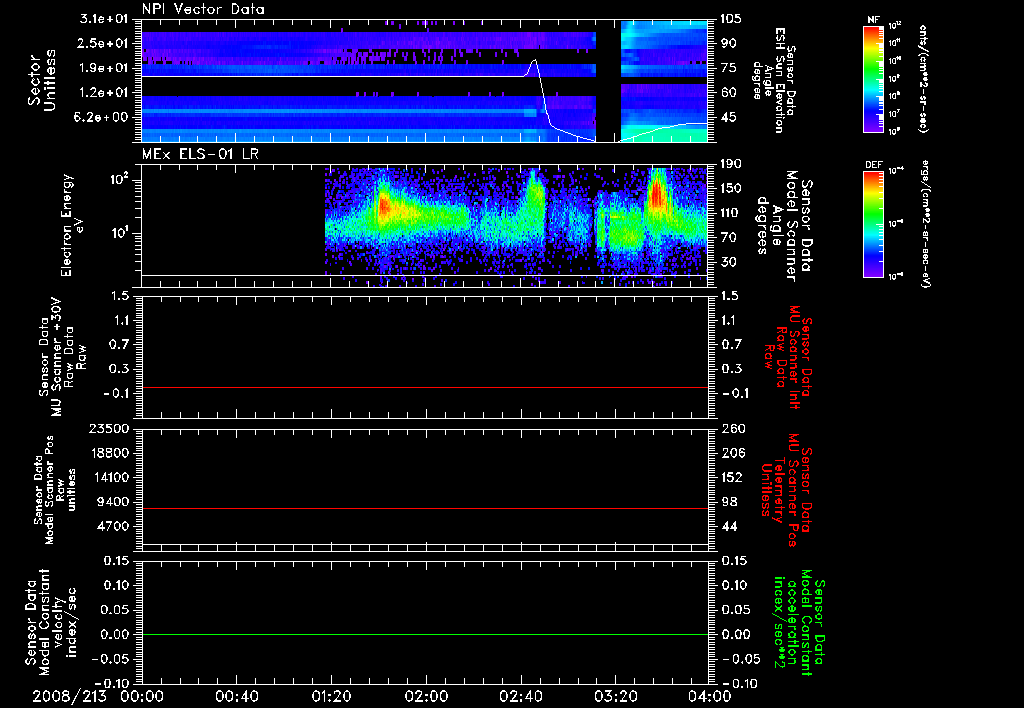The height and width of the screenshot is (708, 1024).
Task: Click the '02:40' time axis label
Action: point(520,697)
